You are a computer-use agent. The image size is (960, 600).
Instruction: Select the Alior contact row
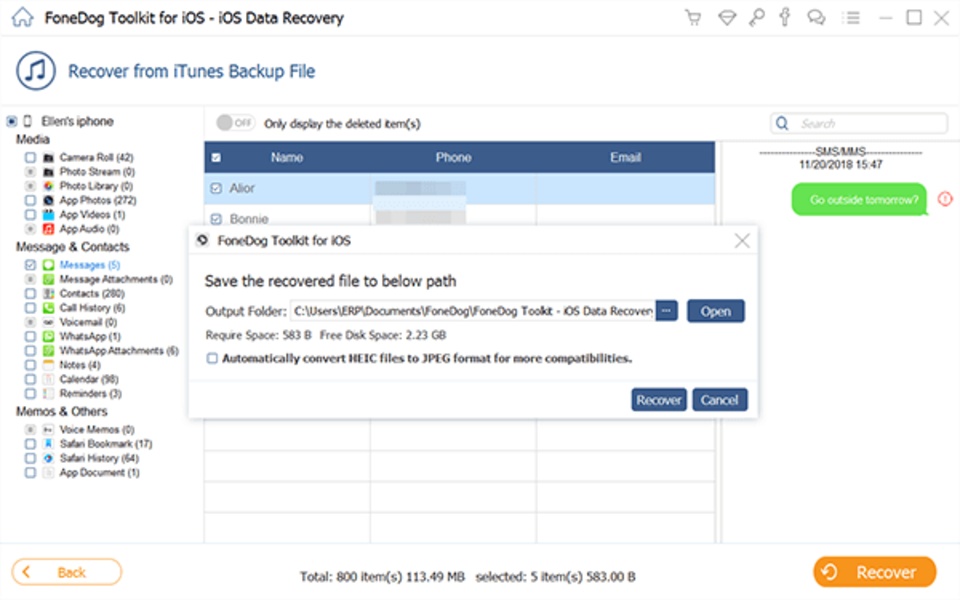tap(459, 188)
